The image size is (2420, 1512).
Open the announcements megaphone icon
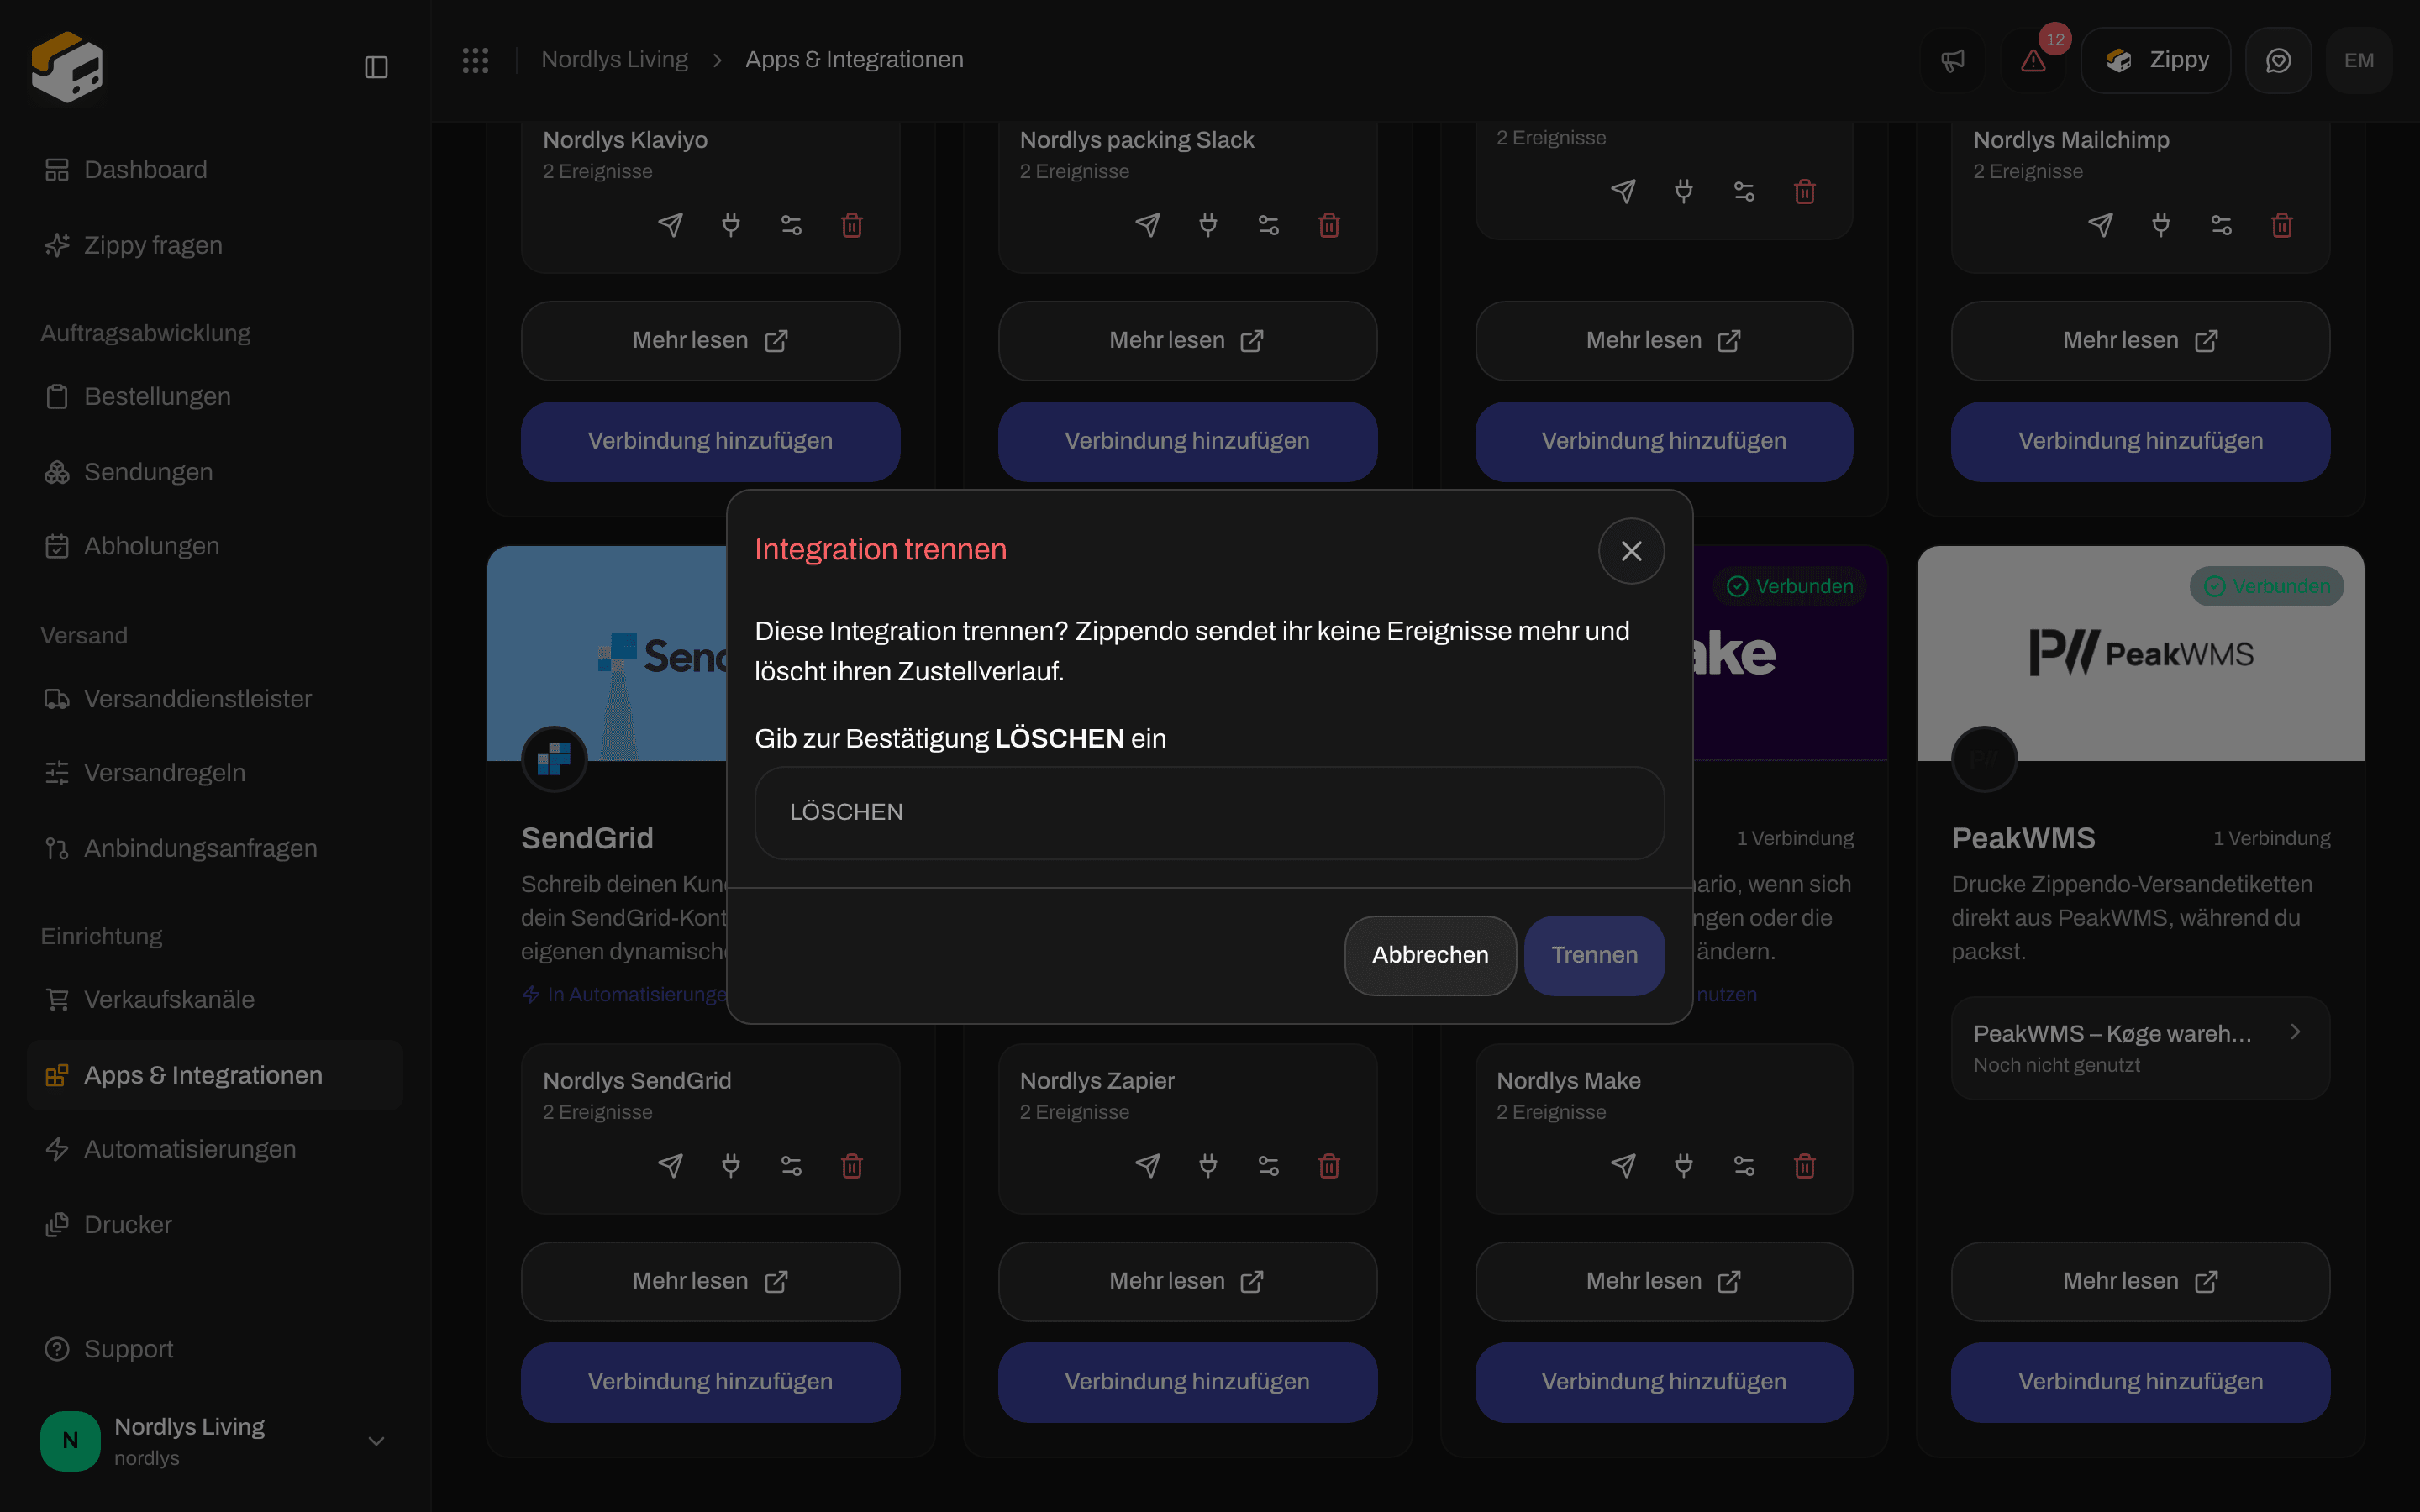[x=1952, y=60]
